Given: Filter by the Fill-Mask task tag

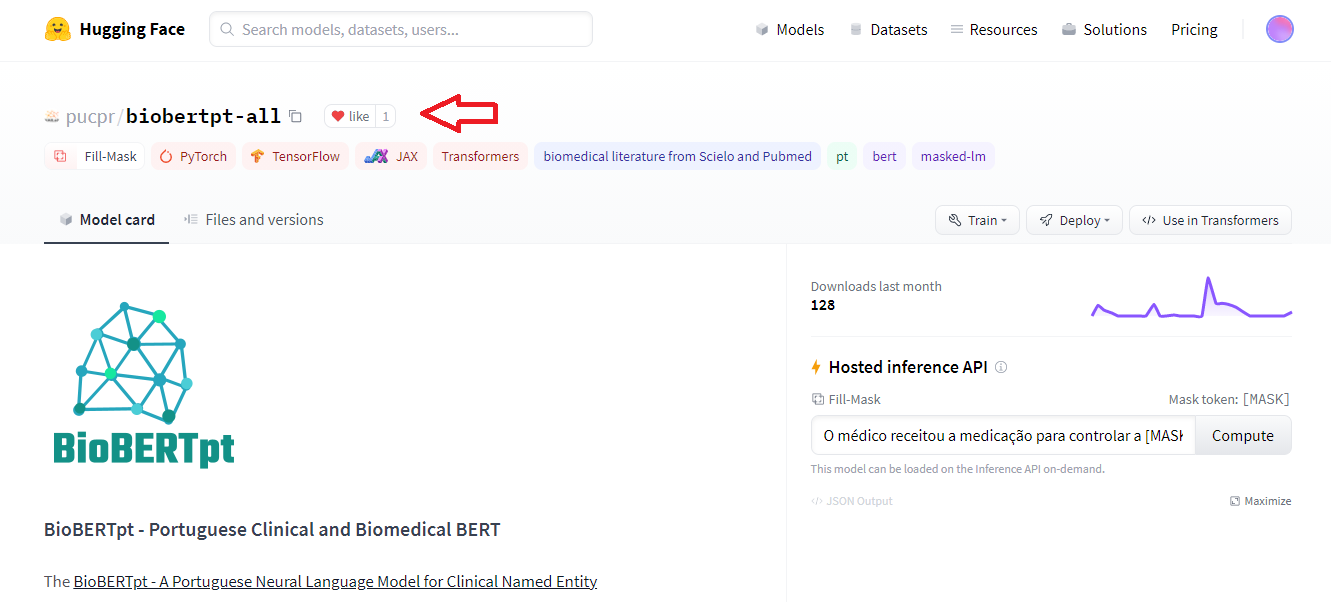Looking at the screenshot, I should click(95, 156).
